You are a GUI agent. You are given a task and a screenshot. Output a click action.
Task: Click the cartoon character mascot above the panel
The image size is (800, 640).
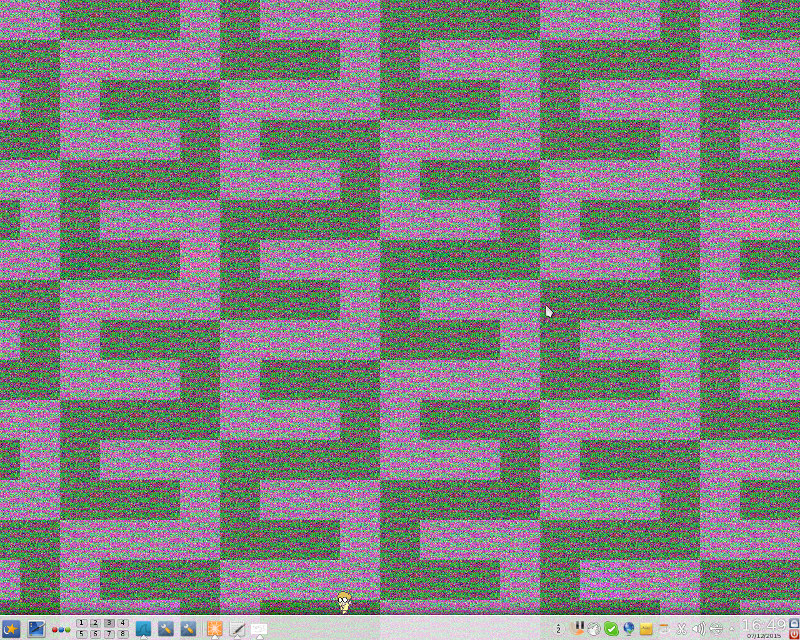344,601
